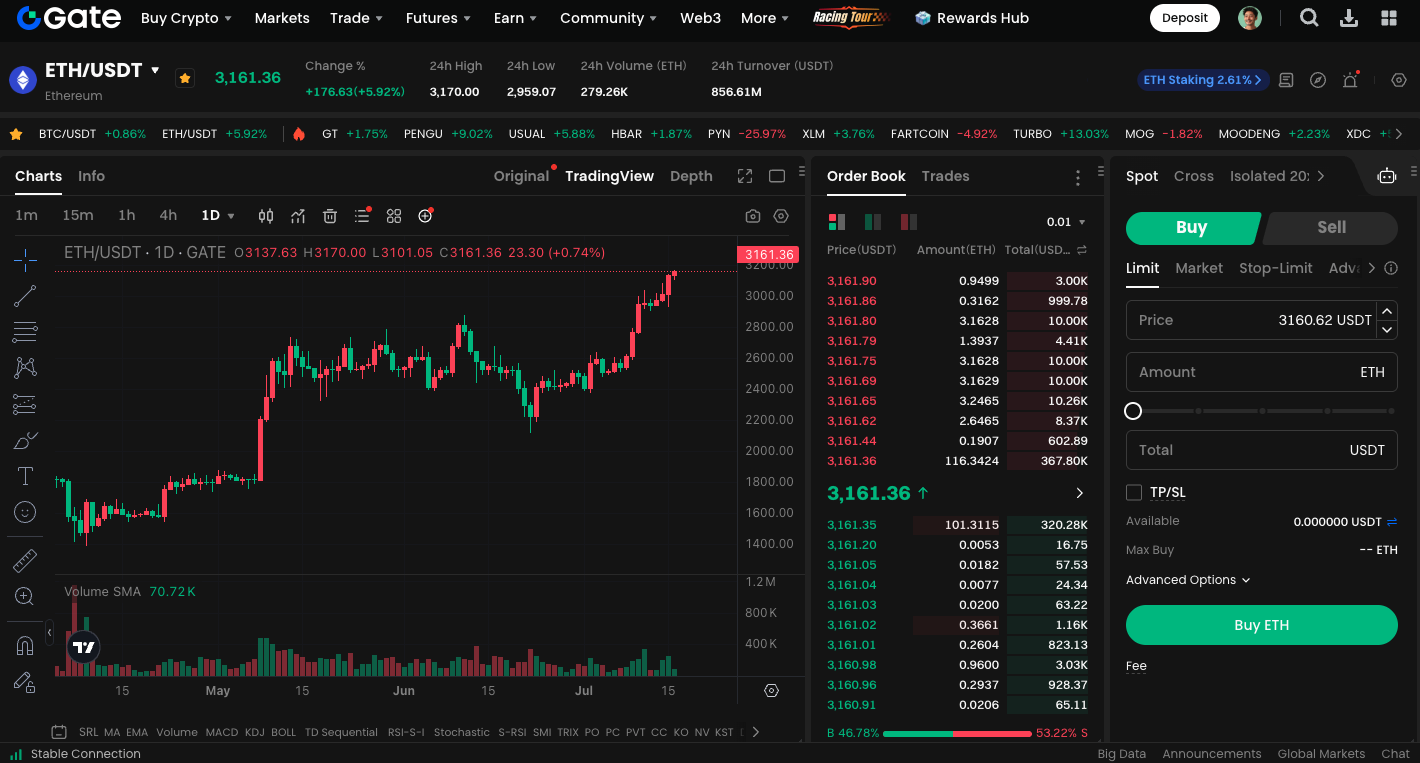Show both bids and asks view

(x=837, y=222)
